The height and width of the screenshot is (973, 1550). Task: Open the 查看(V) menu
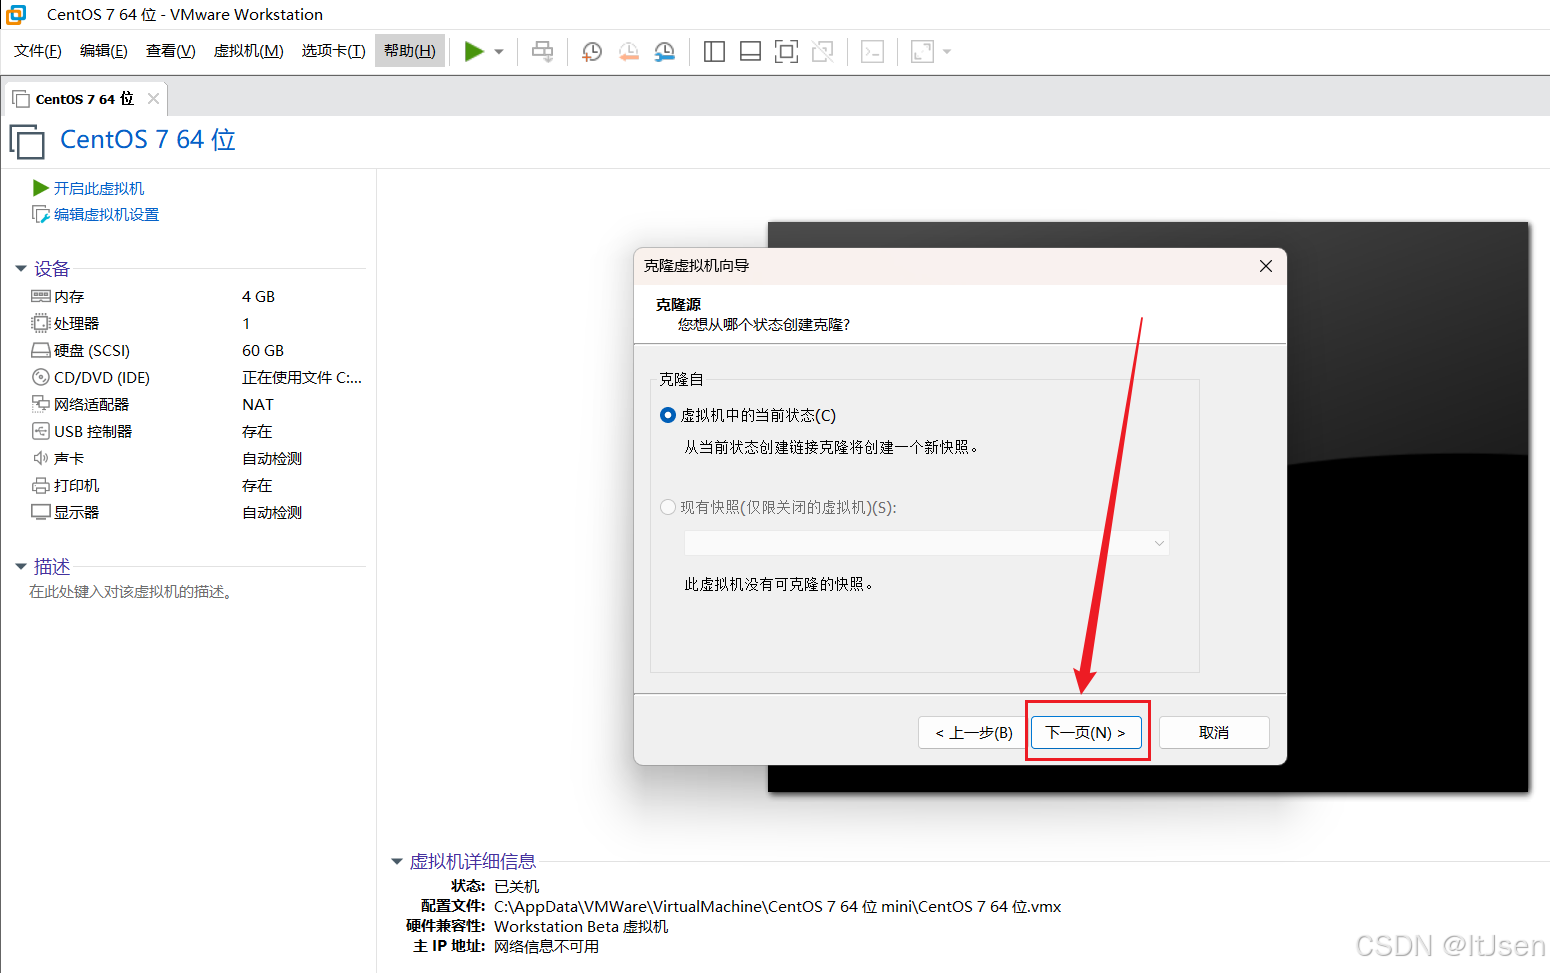pos(170,51)
